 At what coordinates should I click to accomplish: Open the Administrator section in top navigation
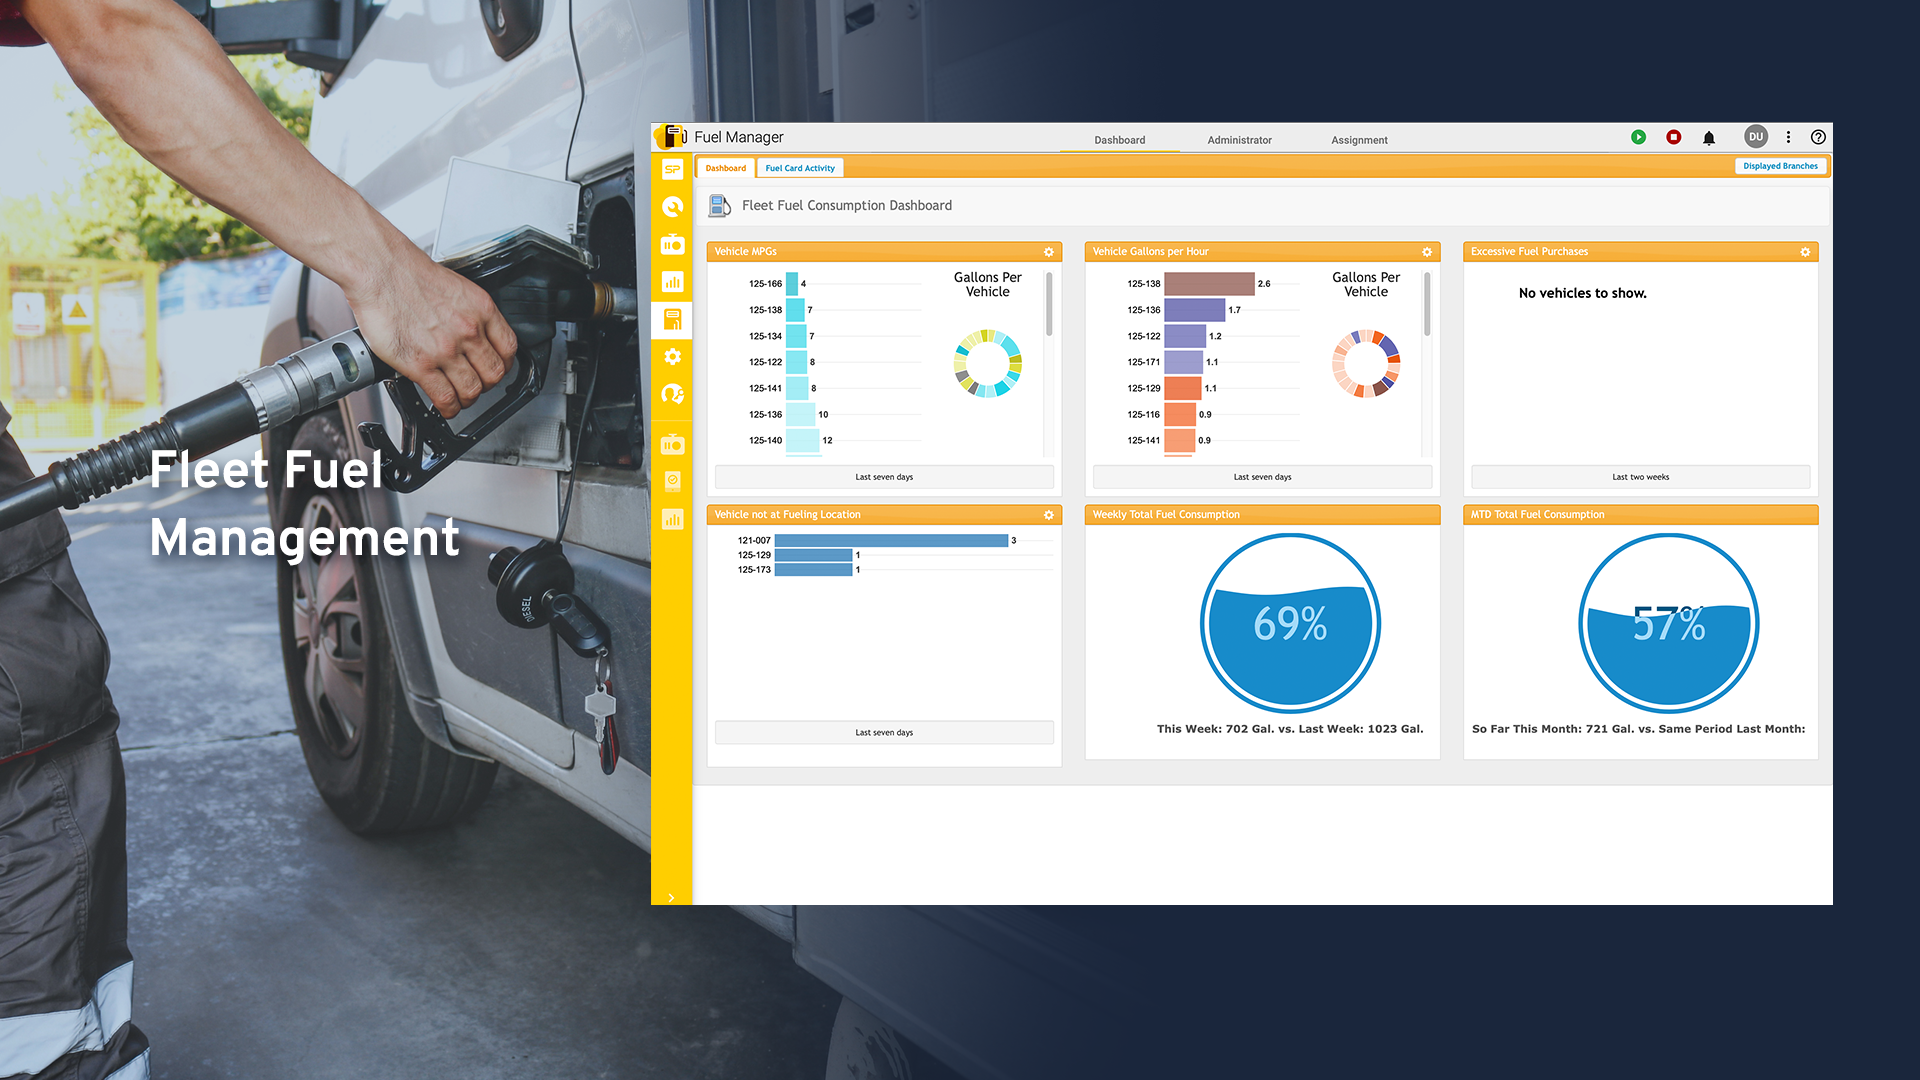(x=1239, y=140)
